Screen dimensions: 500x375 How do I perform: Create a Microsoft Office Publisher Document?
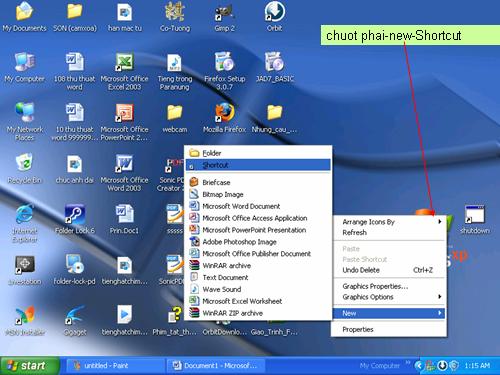pyautogui.click(x=258, y=254)
